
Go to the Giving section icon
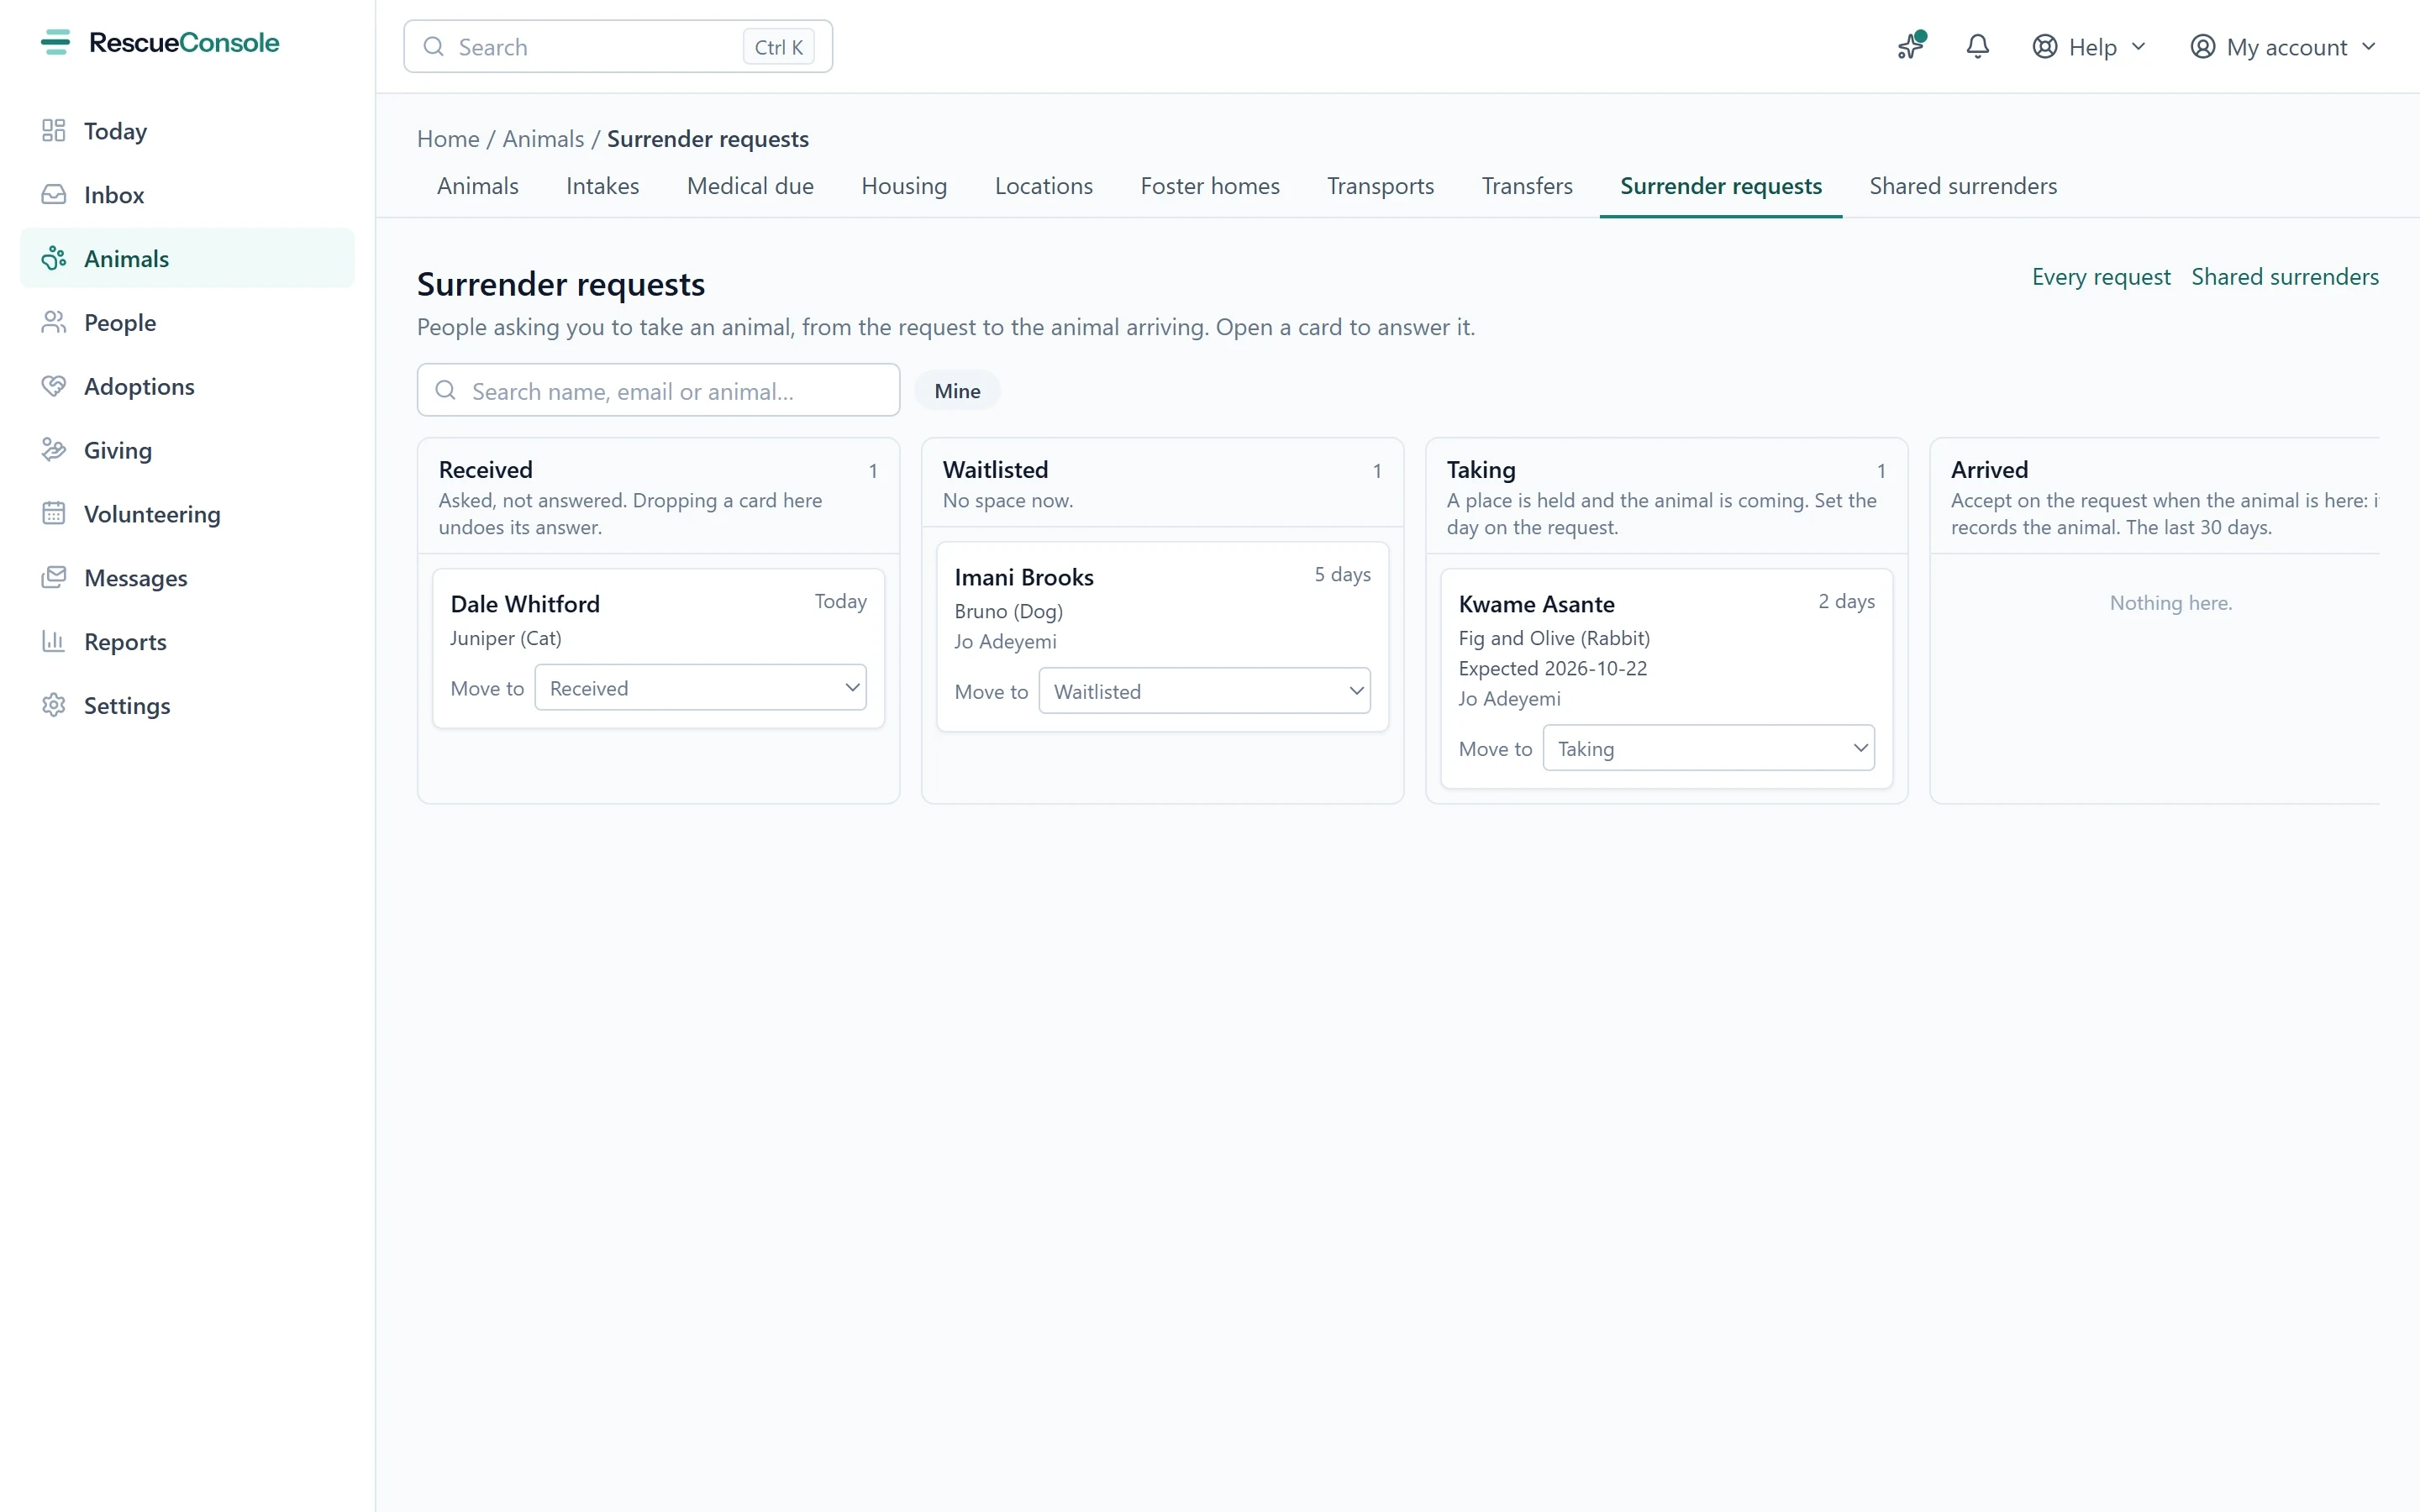coord(54,450)
